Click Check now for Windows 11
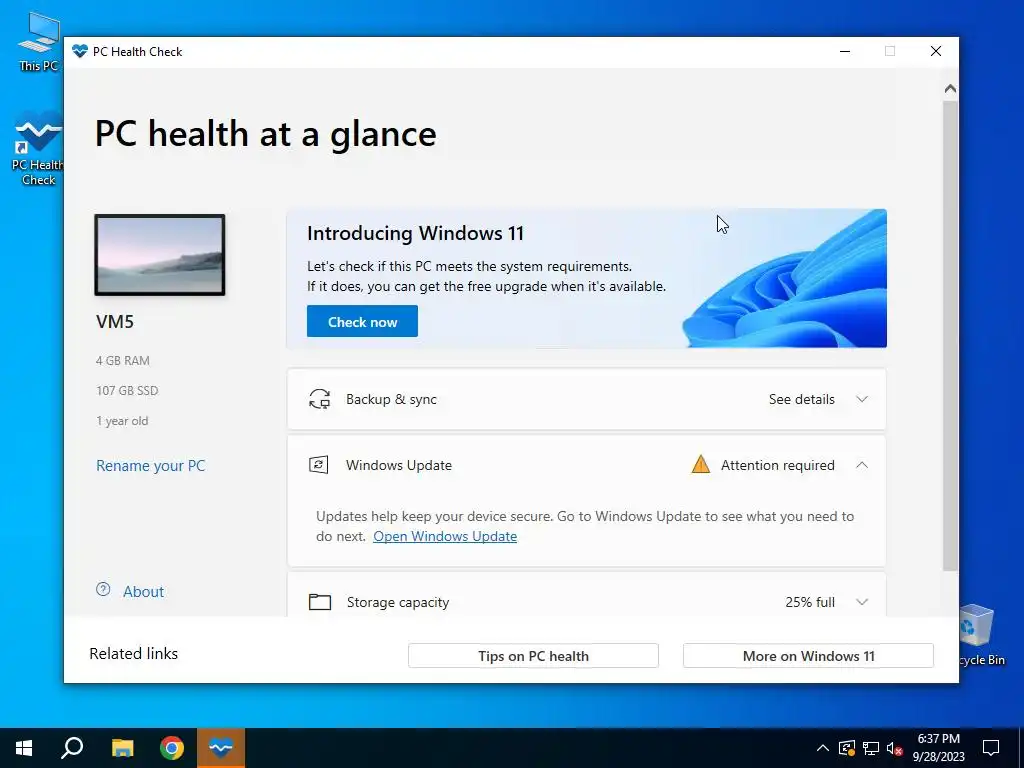The height and width of the screenshot is (768, 1024). tap(362, 321)
